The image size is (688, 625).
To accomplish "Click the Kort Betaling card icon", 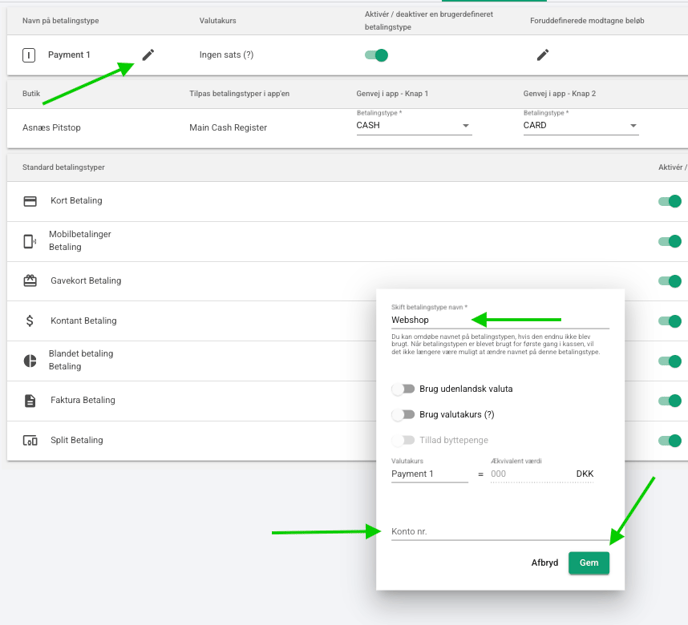I will tap(30, 201).
